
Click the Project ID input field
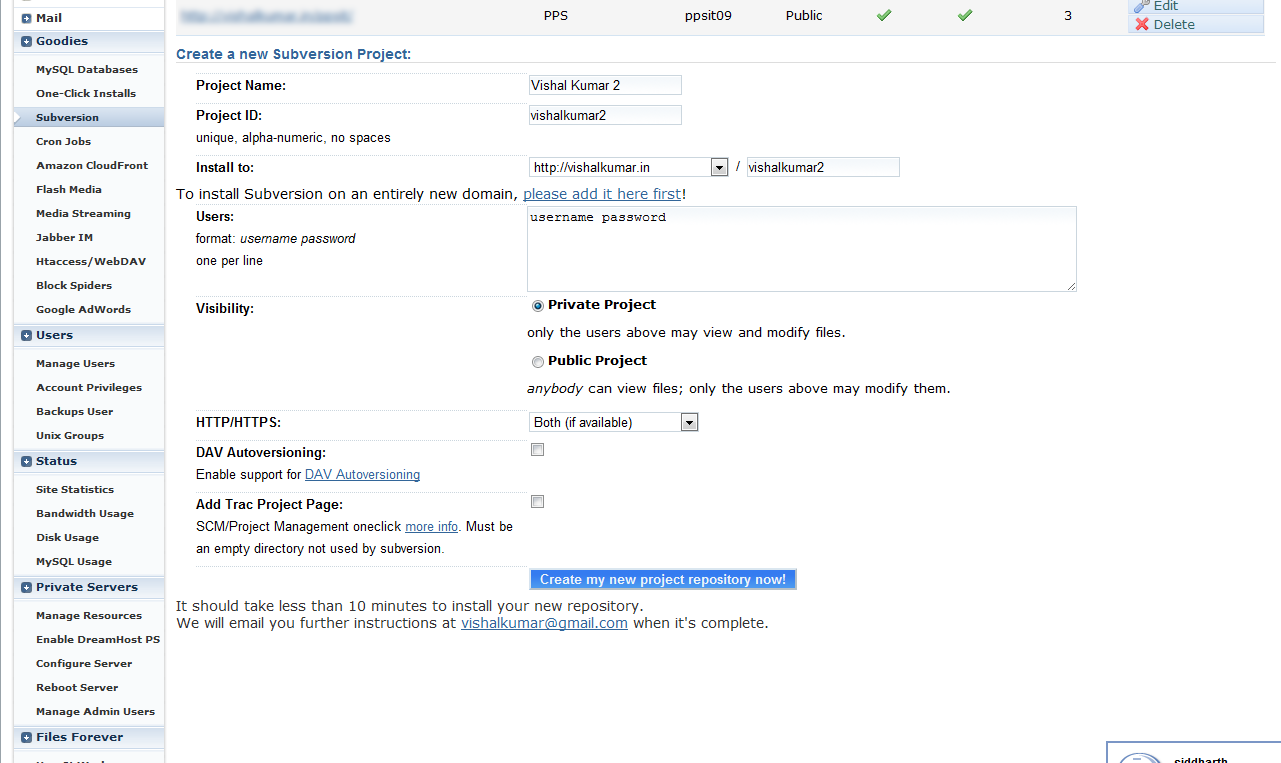(x=605, y=115)
